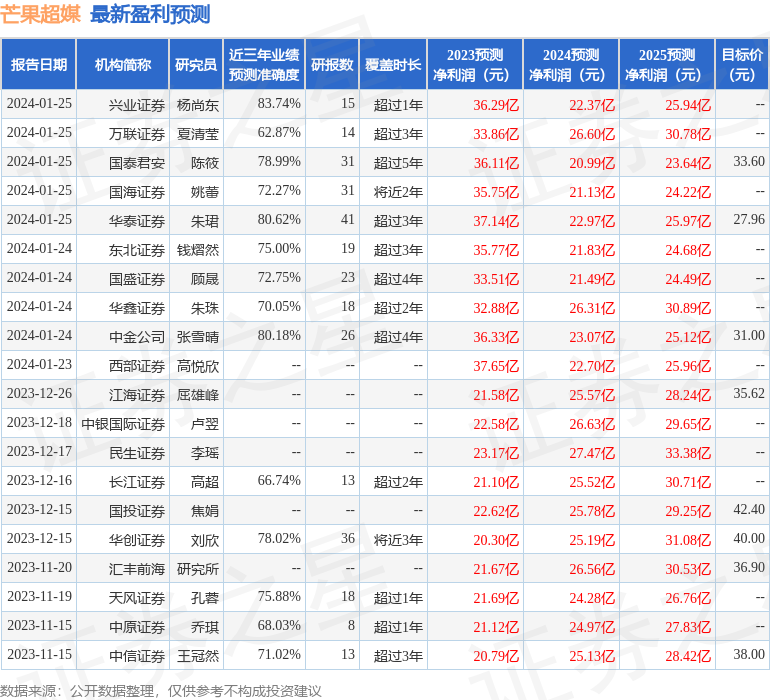Click target price 36.90
The image size is (770, 700).
pyautogui.click(x=749, y=567)
